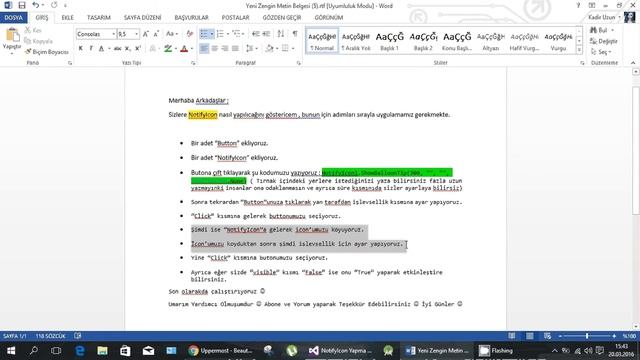Image resolution: width=640 pixels, height=360 pixels.
Task: Decrease paragraph indent
Action: click(256, 34)
